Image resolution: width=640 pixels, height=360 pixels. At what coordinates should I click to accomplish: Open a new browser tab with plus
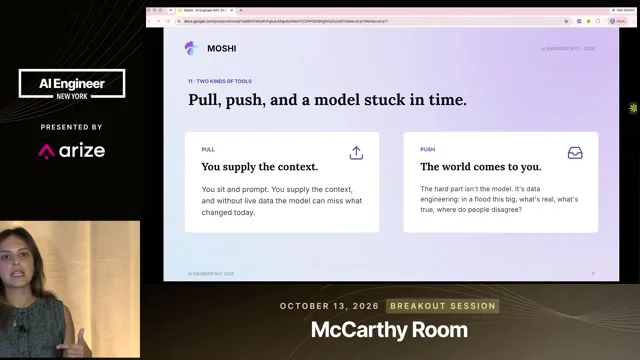pos(241,10)
